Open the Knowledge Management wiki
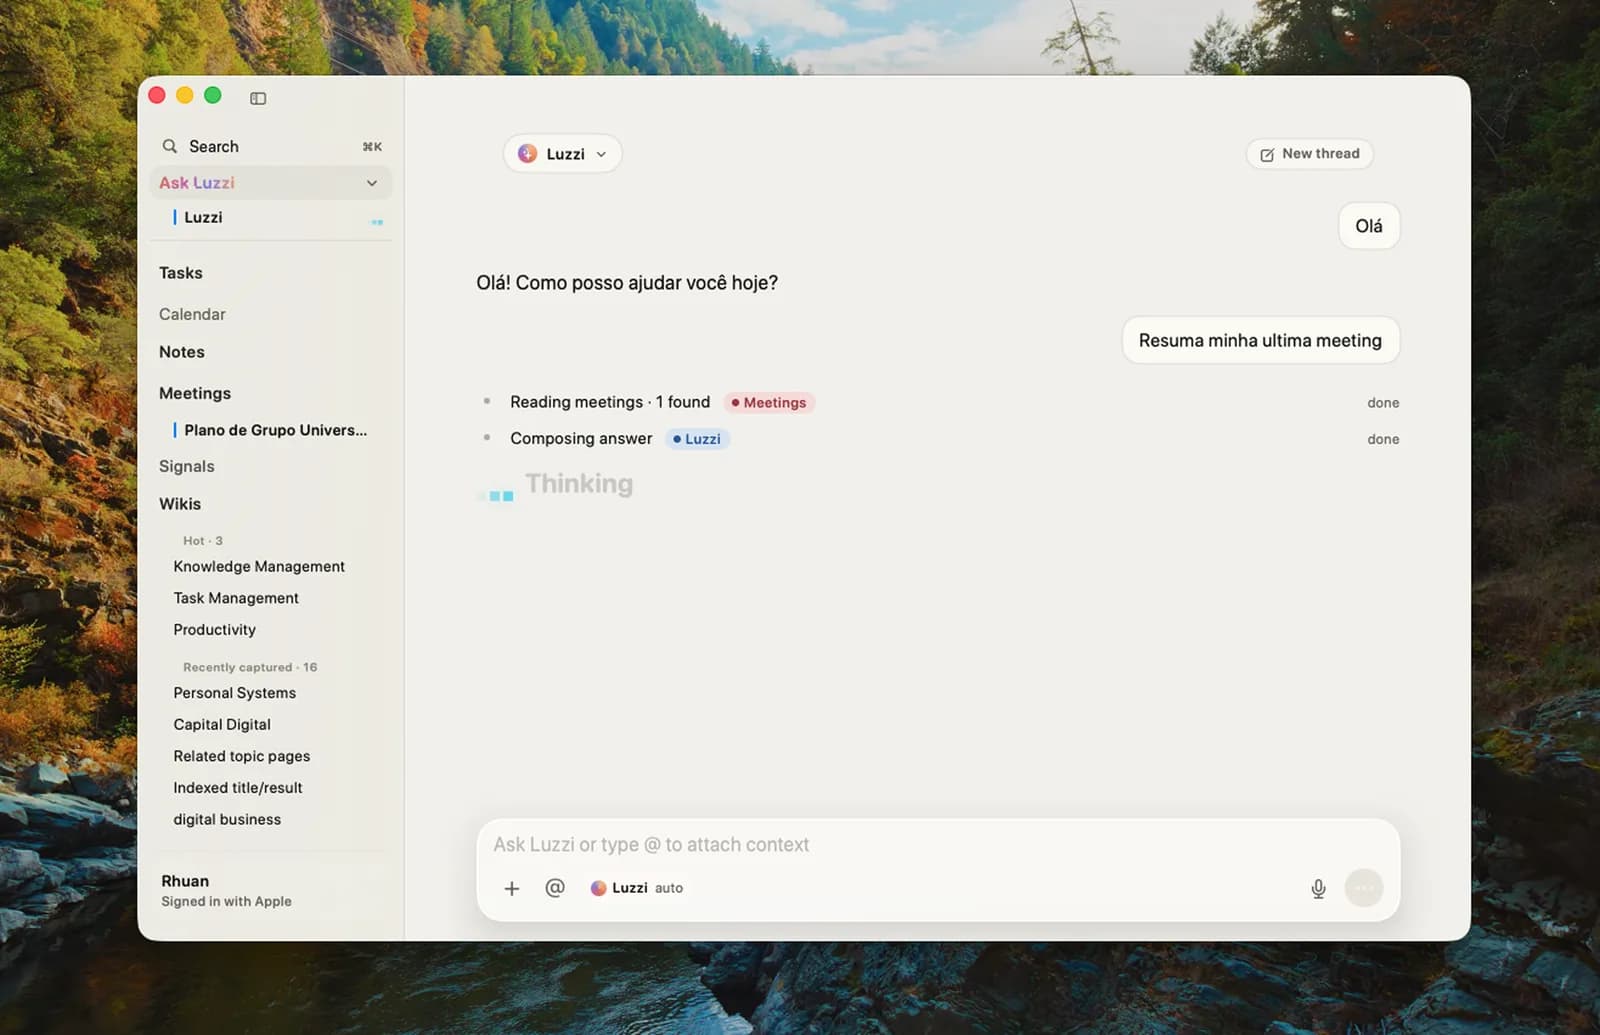Image resolution: width=1600 pixels, height=1035 pixels. coord(259,566)
